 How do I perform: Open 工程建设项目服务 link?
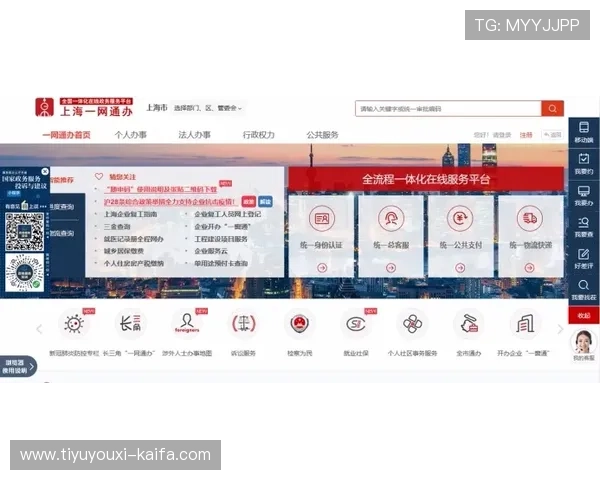point(221,239)
